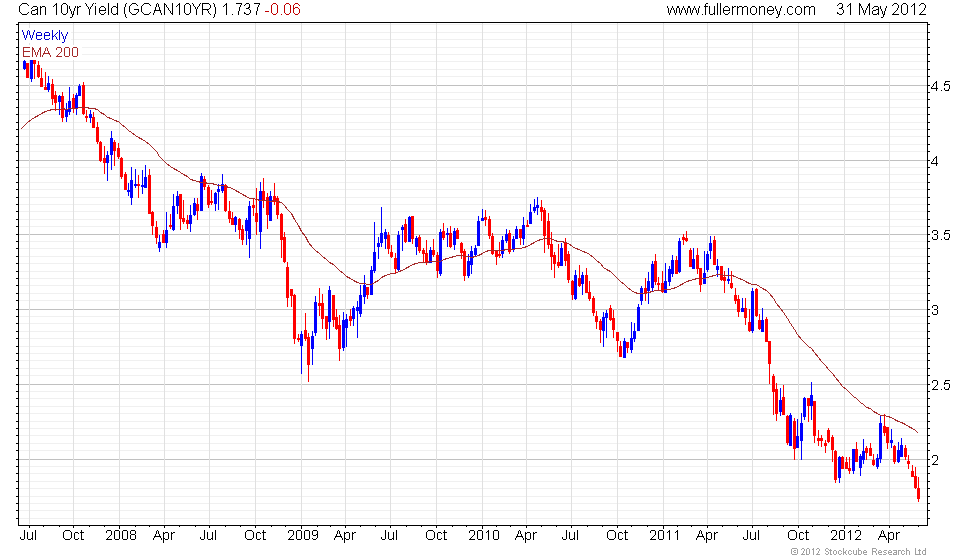Click the 2009 year marker on time axis

point(302,536)
